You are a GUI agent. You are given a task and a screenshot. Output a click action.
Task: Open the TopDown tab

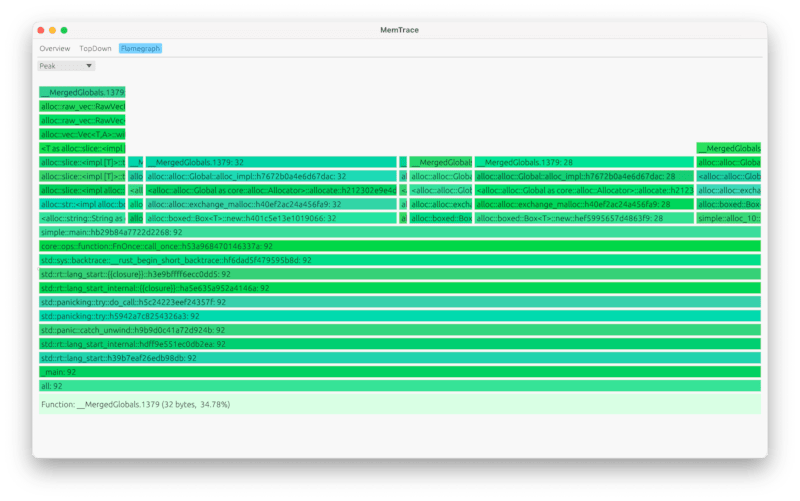coord(95,48)
